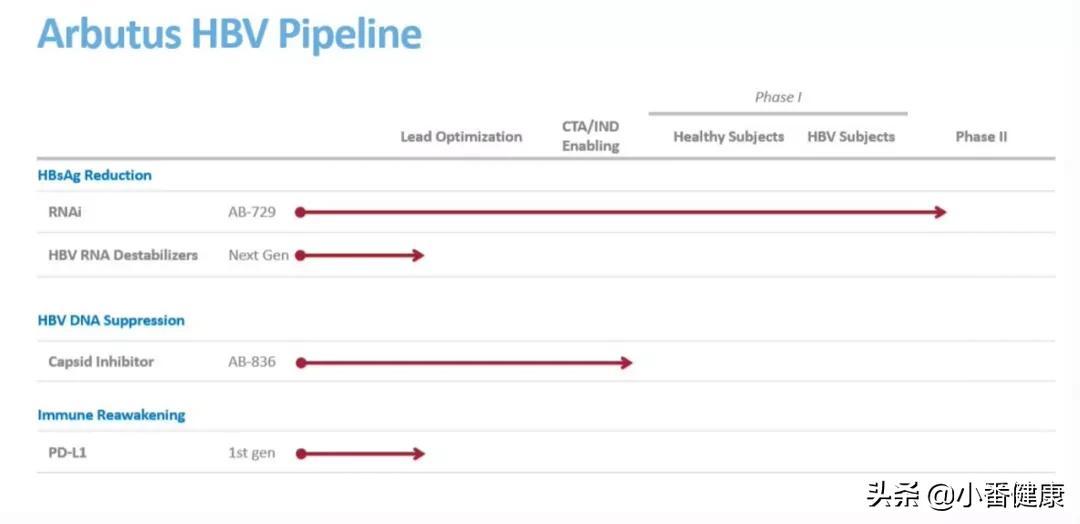Viewport: 1080px width, 524px height.
Task: Open the HBsAg Reduction section heading
Action: coord(94,176)
